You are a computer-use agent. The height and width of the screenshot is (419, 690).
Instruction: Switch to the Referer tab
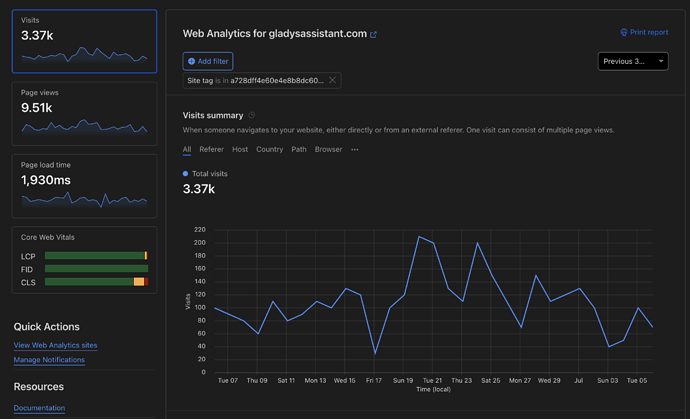[x=211, y=150]
